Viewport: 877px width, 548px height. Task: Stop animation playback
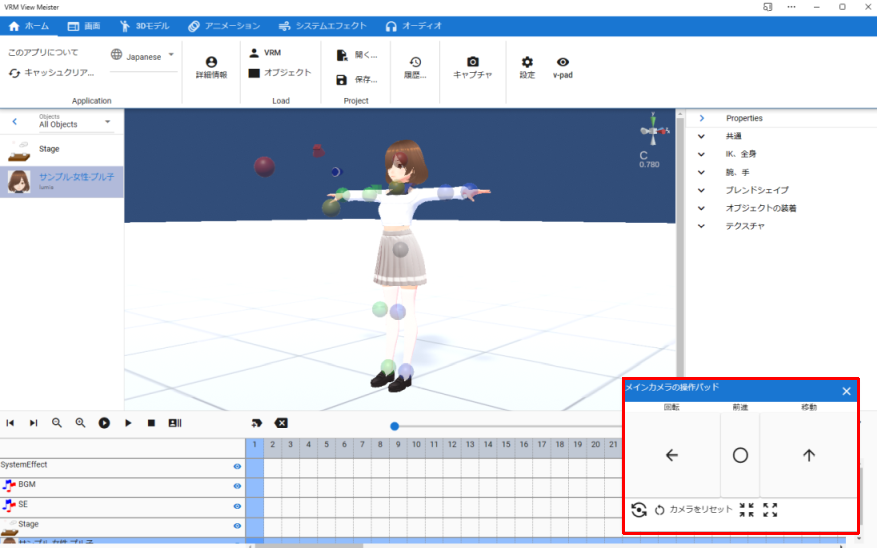(151, 423)
